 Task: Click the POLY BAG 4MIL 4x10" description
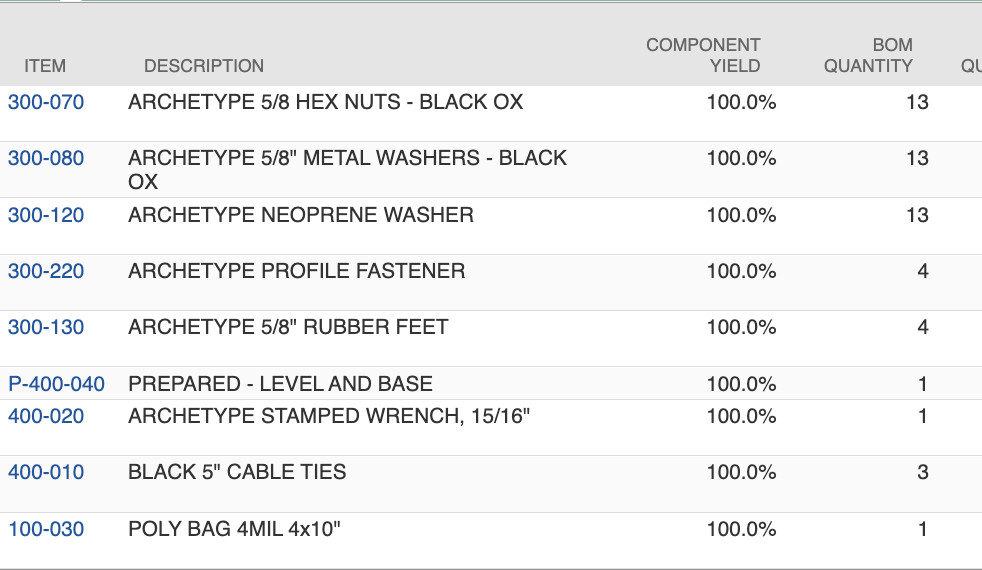pyautogui.click(x=235, y=529)
